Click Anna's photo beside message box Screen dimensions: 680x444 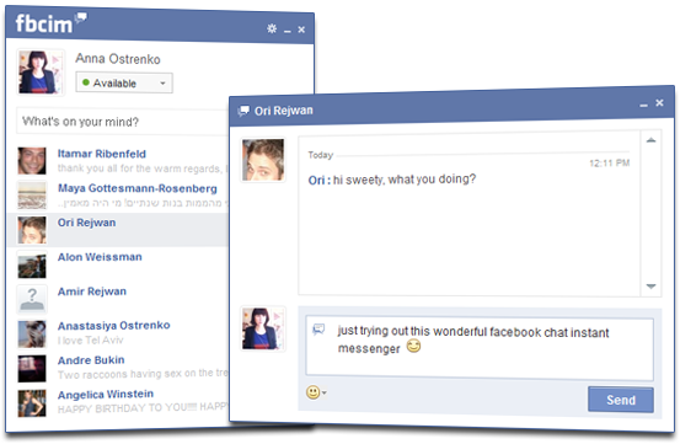tap(263, 328)
